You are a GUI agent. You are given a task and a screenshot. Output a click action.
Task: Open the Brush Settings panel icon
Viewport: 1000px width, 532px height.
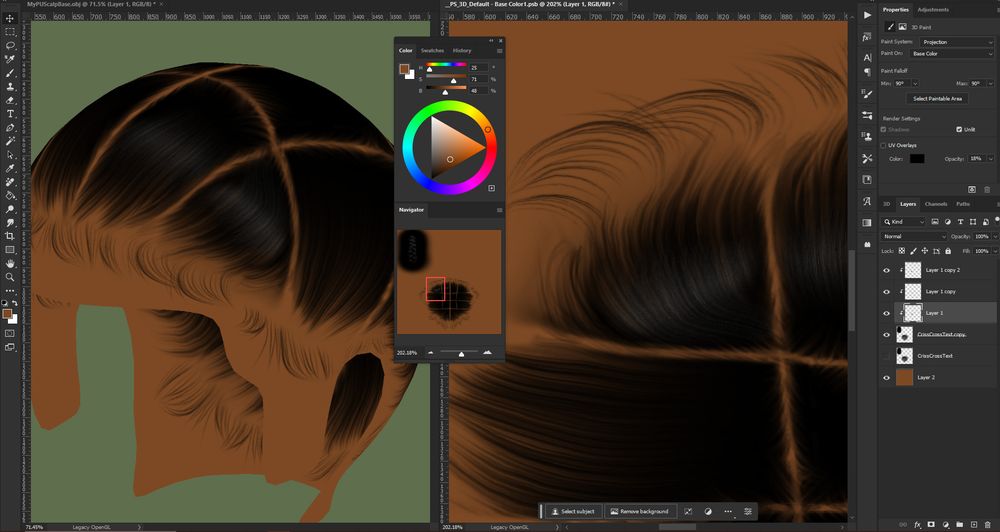[x=867, y=94]
